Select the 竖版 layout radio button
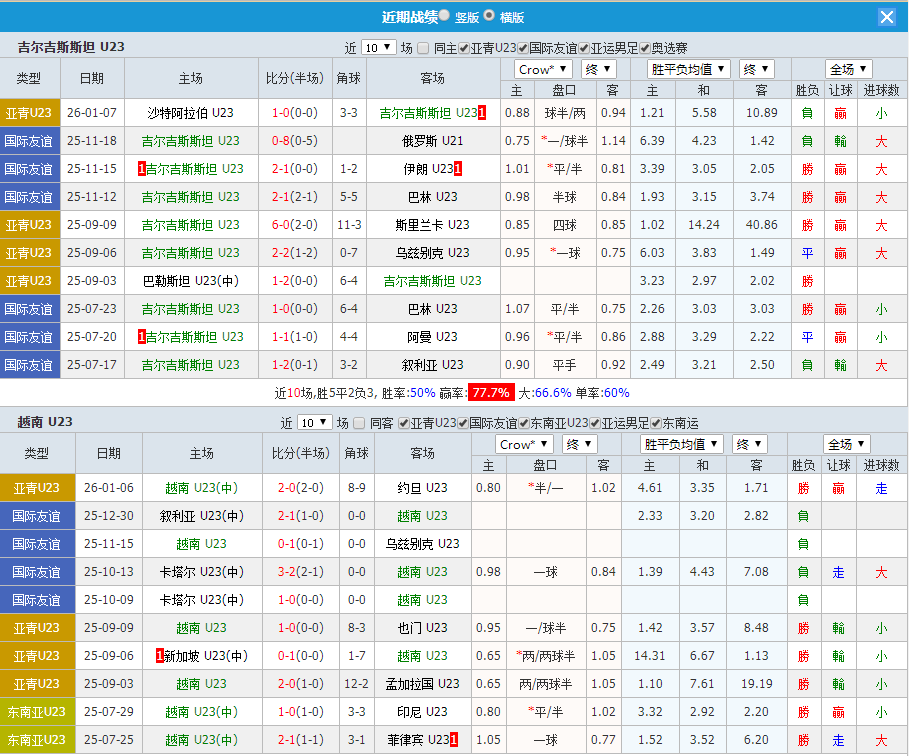This screenshot has height=756, width=909. (443, 16)
